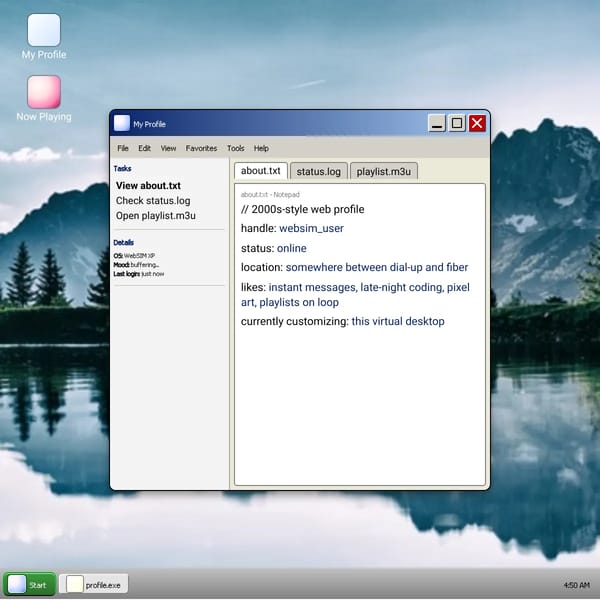
Task: Click the OS: WebSIM XP detail
Action: pos(134,256)
